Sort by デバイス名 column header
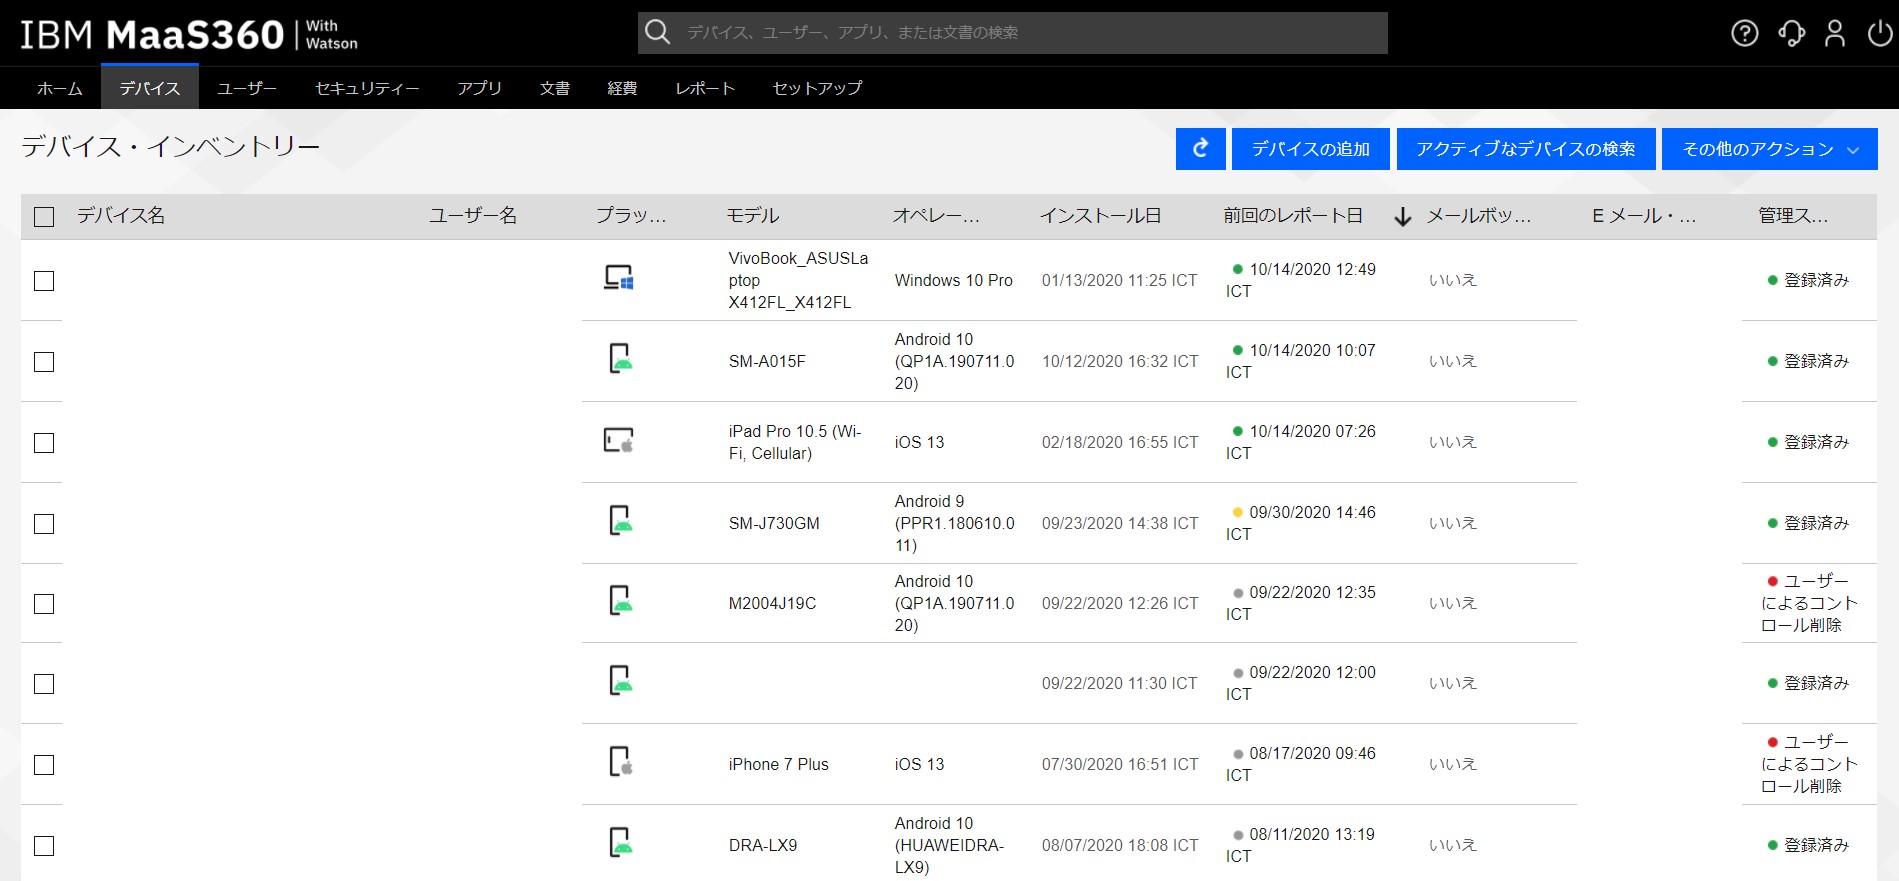This screenshot has height=881, width=1899. click(x=121, y=216)
